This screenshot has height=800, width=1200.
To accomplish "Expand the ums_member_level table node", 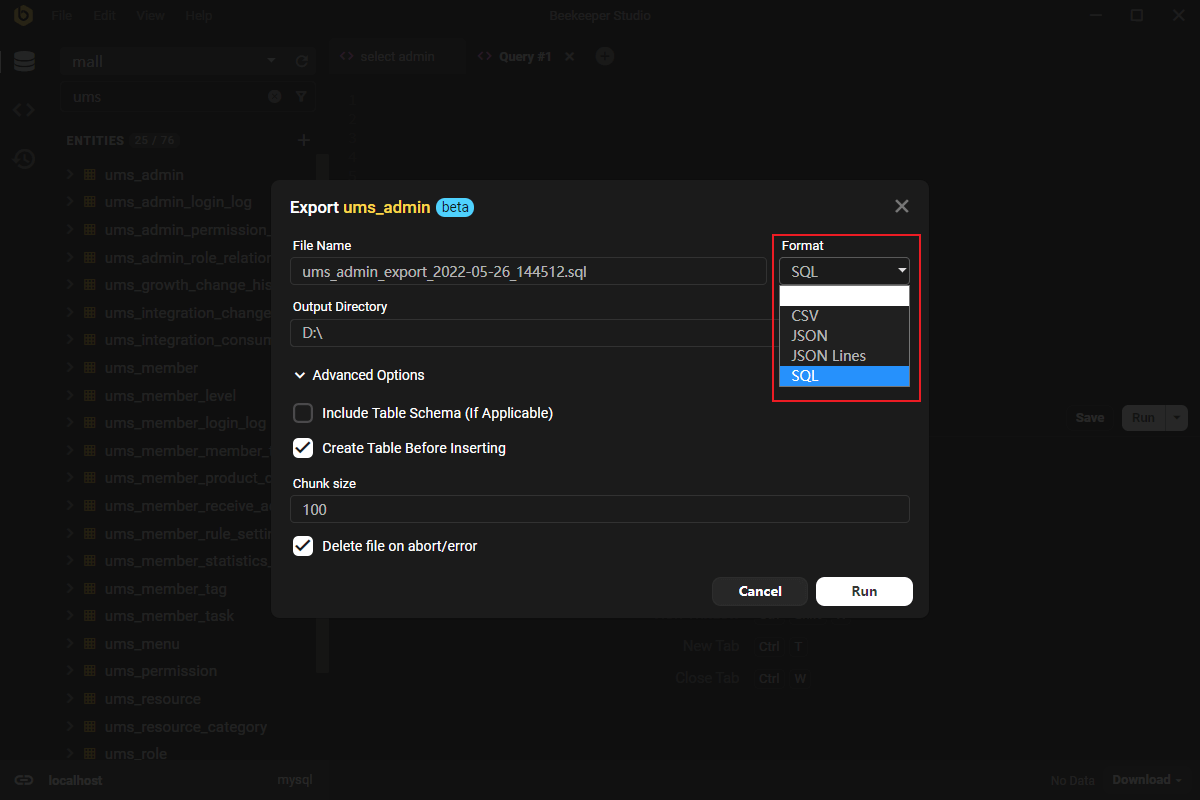I will click(70, 396).
